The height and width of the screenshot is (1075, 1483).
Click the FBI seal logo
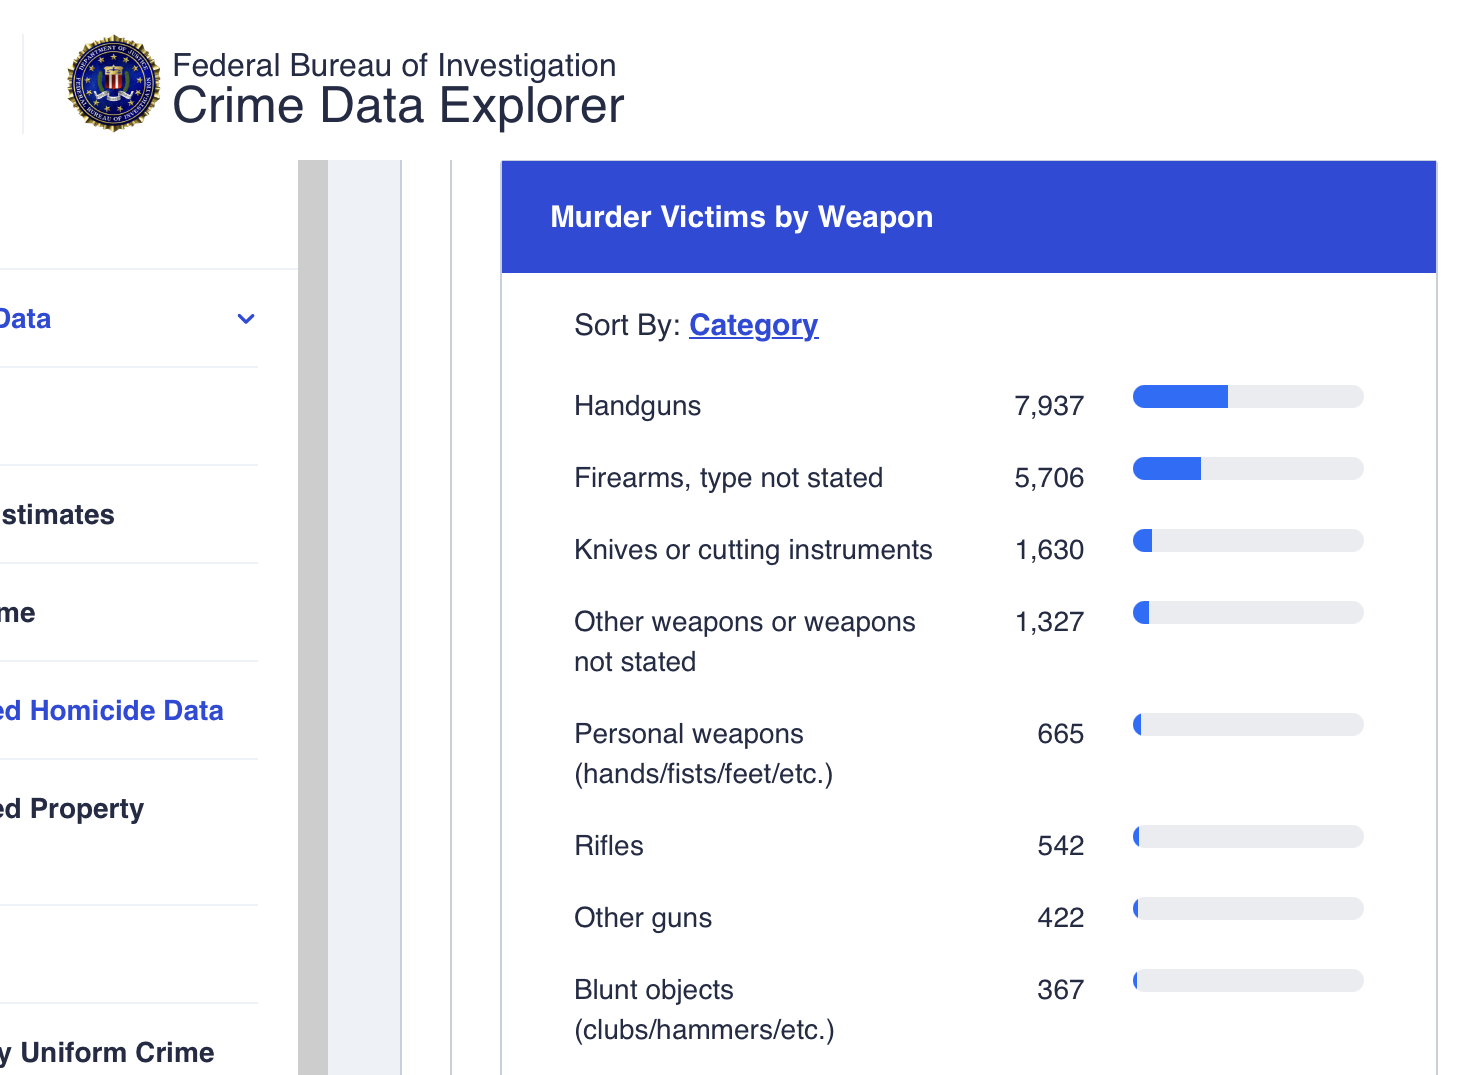113,84
